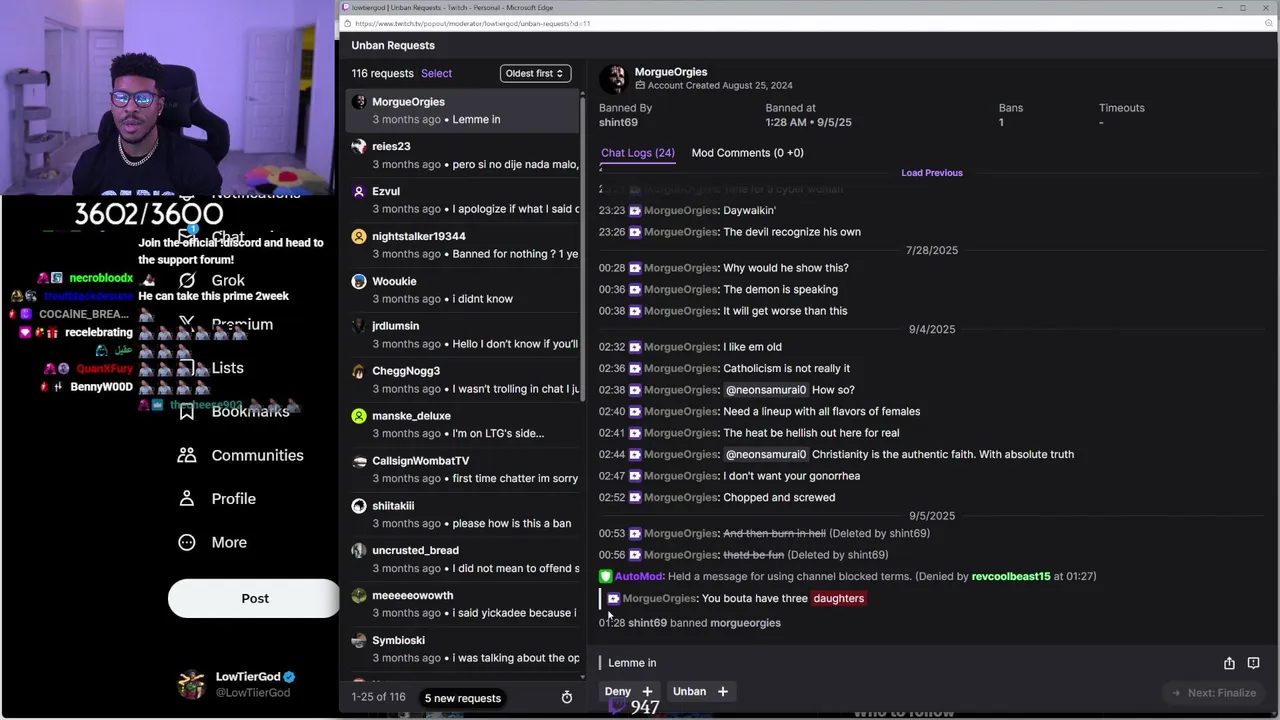Click nightstalker19344's yellow avatar icon

359,236
